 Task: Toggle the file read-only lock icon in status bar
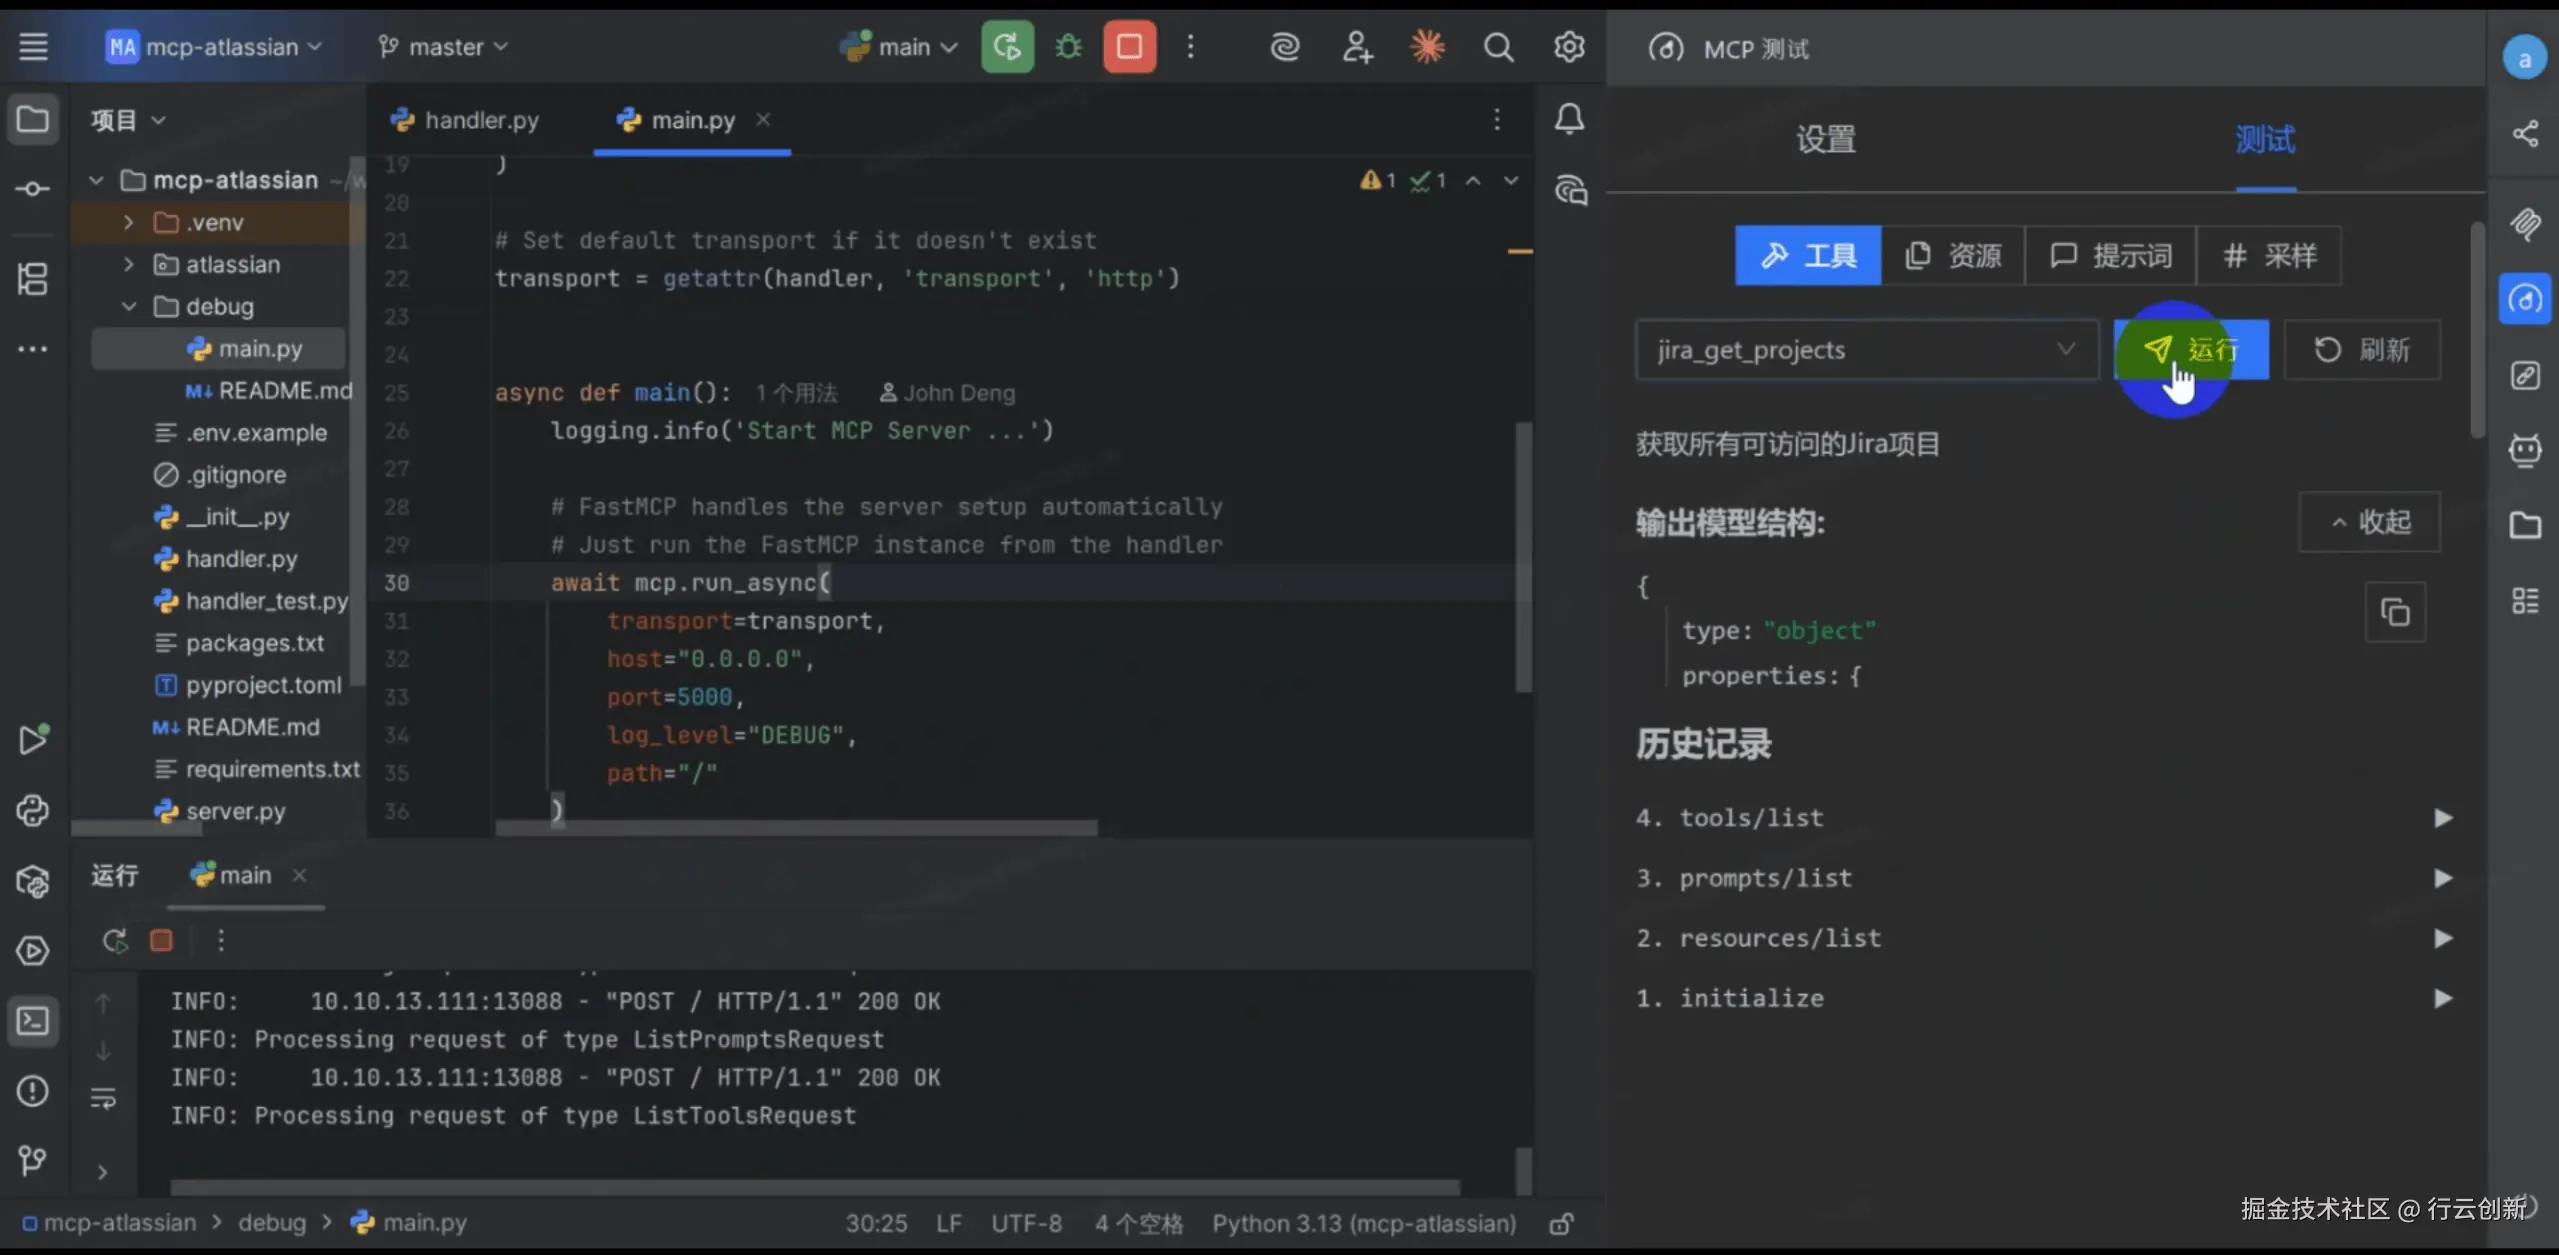tap(1561, 1224)
